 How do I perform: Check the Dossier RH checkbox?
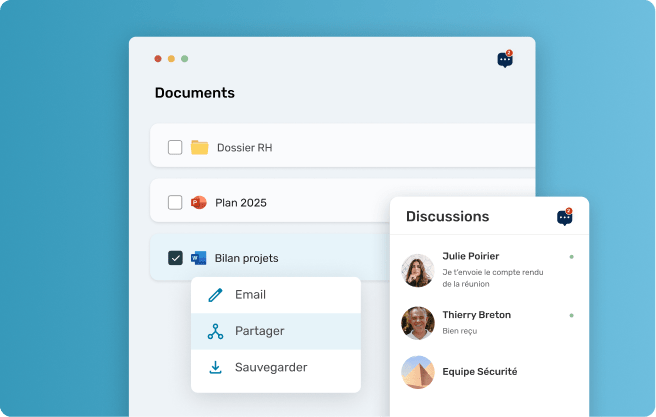[x=175, y=148]
